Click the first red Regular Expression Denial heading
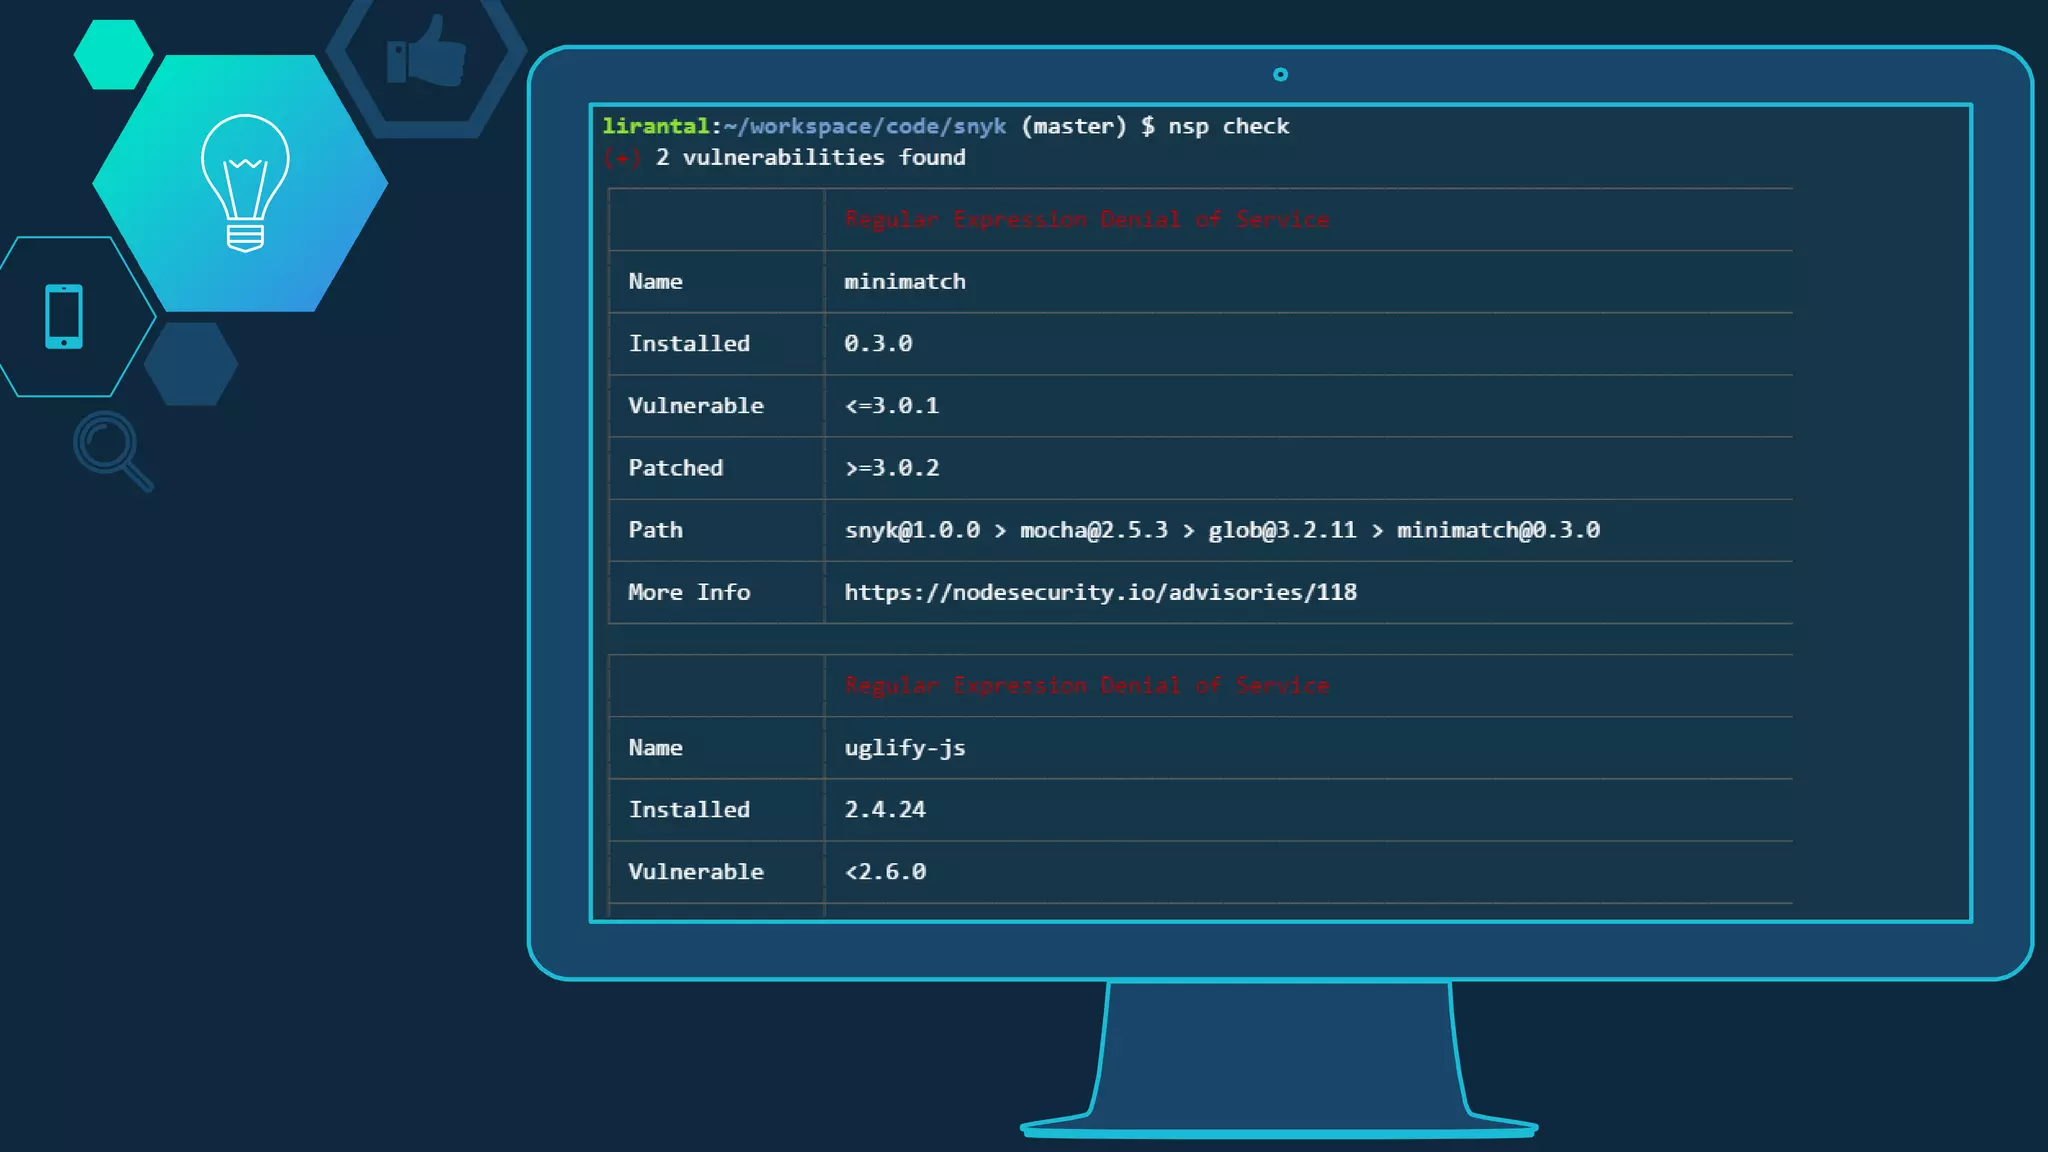The image size is (2048, 1152). [x=1086, y=219]
